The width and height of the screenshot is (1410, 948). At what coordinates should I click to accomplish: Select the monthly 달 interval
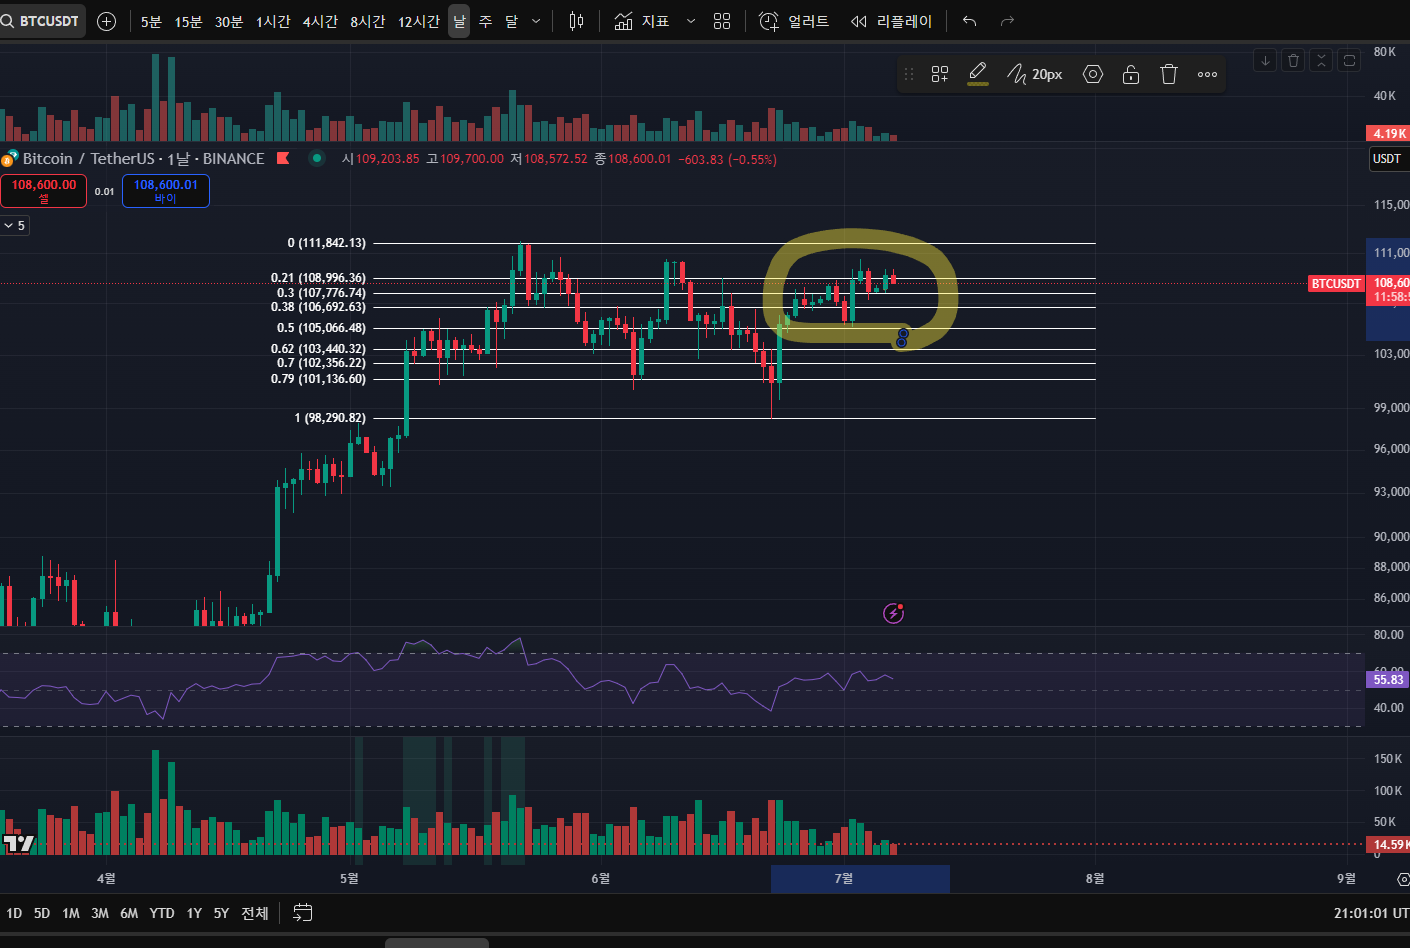click(x=511, y=21)
